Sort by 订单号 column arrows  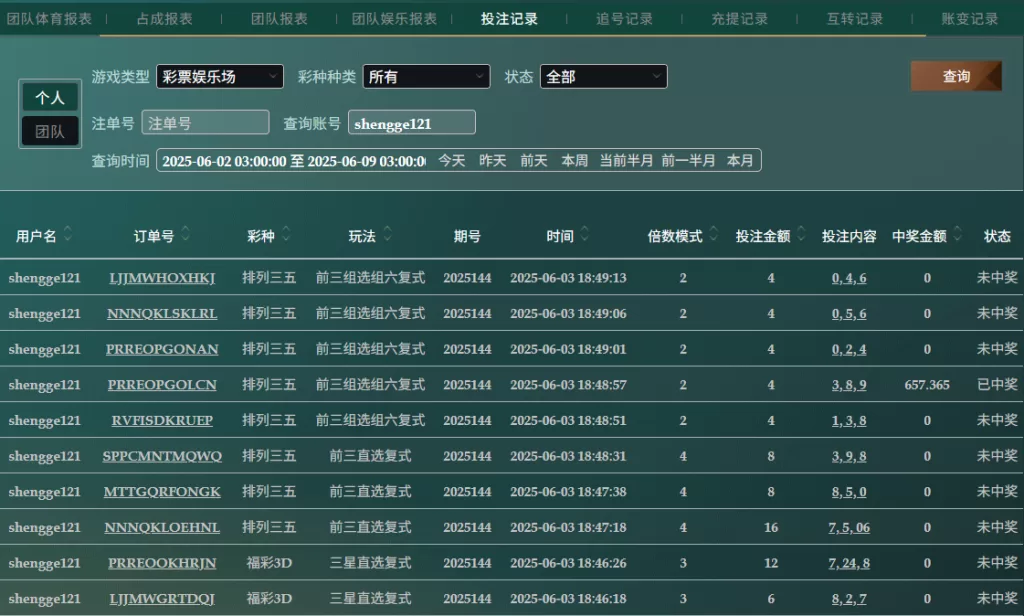pos(185,233)
